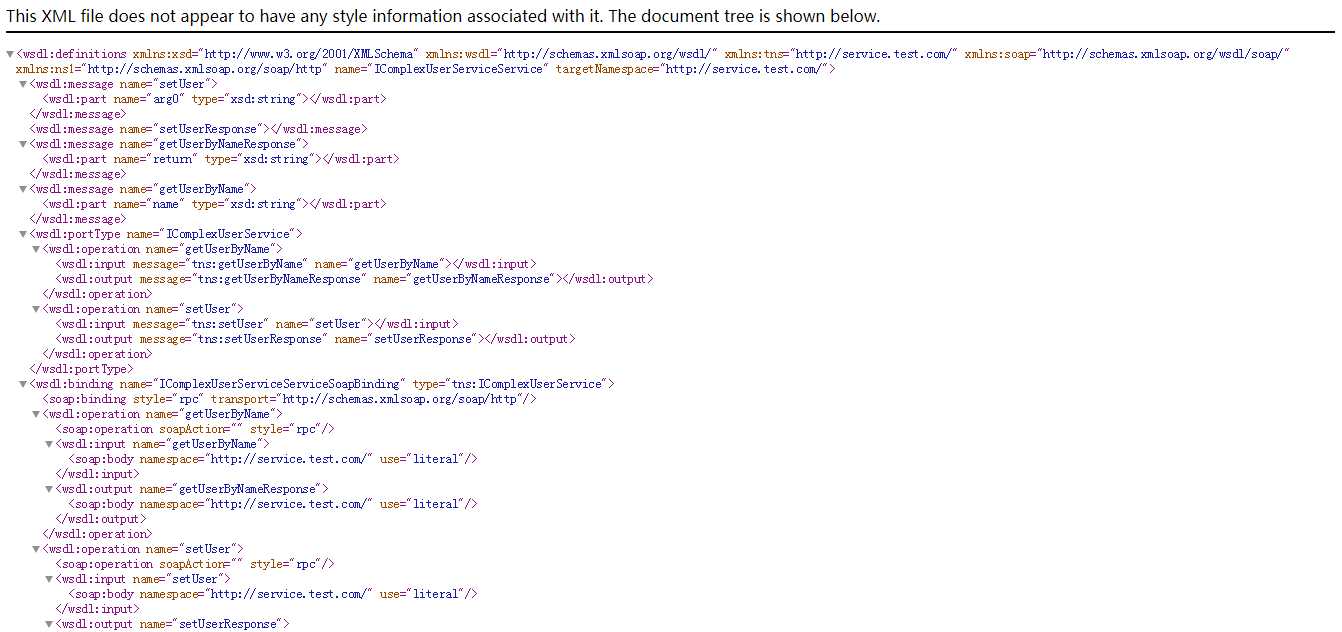Collapse setUser operation inside the binding
The image size is (1342, 632).
(x=36, y=549)
